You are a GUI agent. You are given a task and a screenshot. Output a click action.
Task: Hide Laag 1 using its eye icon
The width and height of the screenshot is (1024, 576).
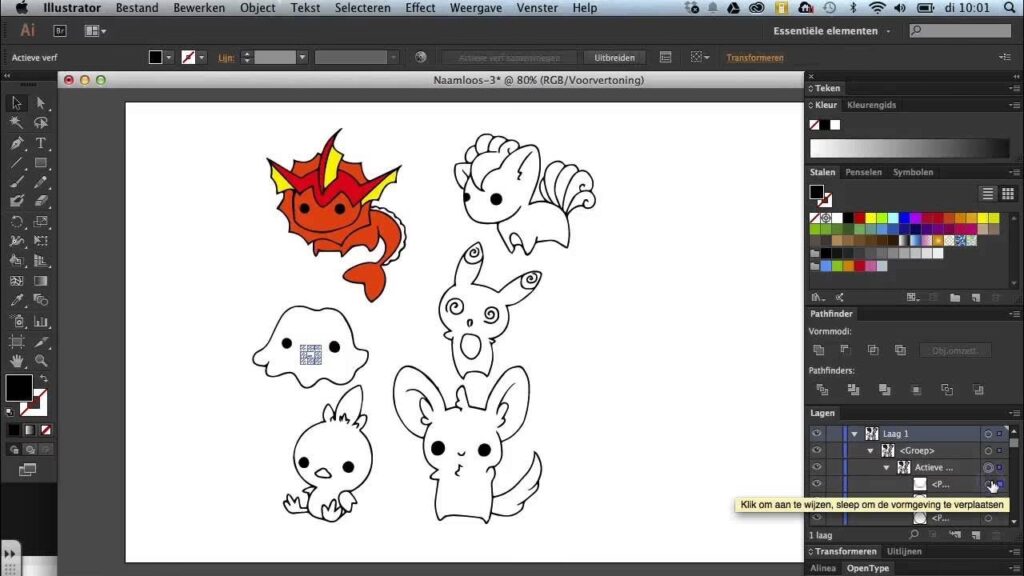click(817, 433)
